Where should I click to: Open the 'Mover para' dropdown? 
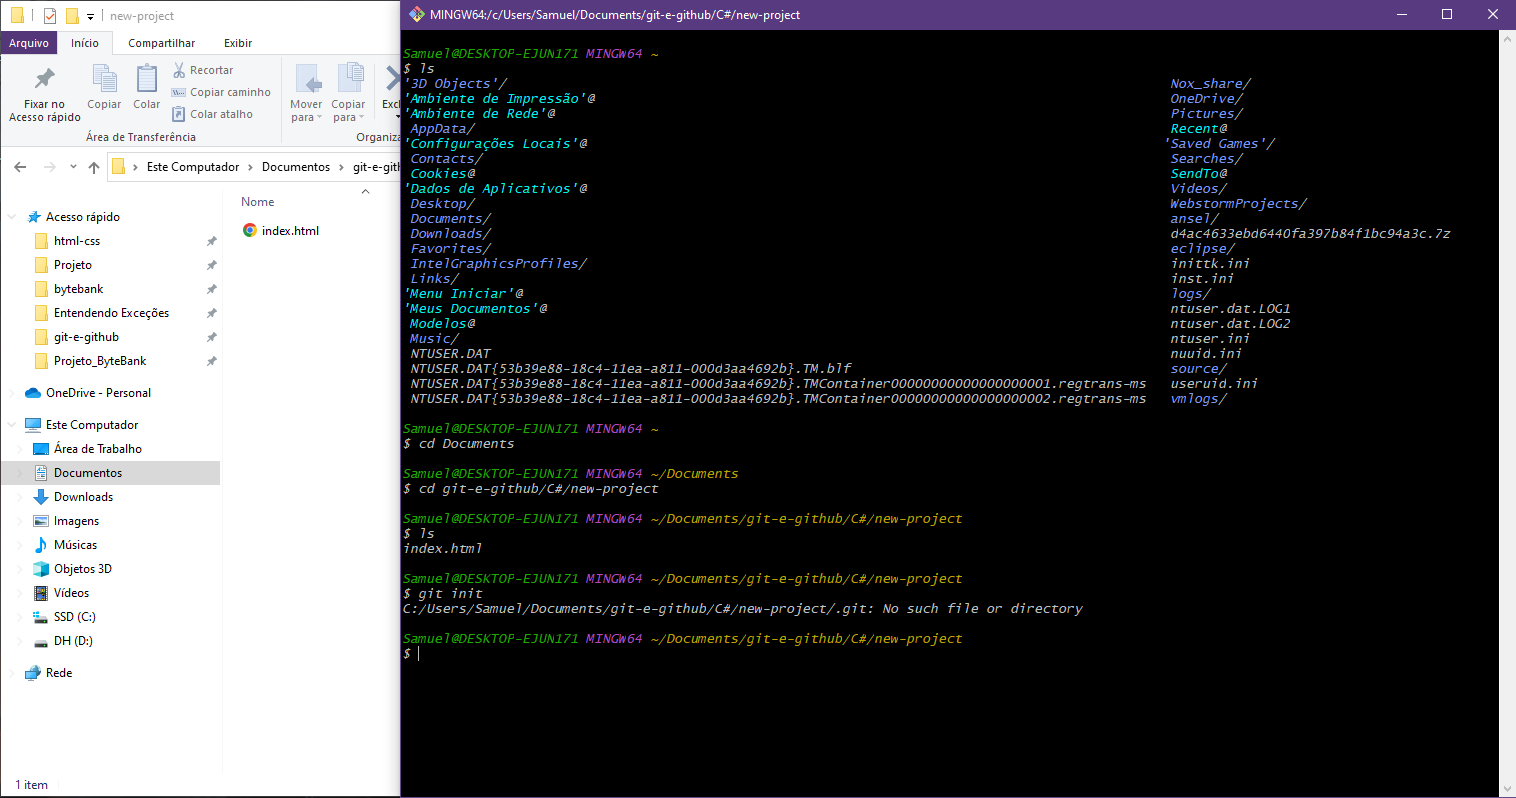(x=306, y=111)
